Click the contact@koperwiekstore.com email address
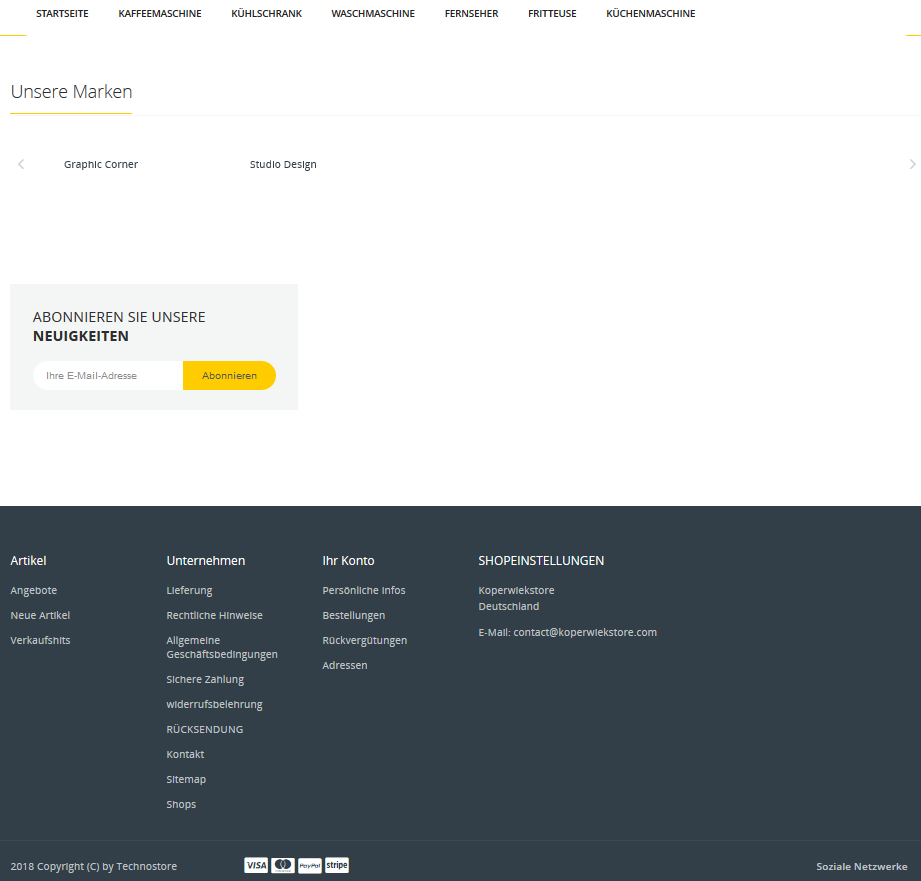The height and width of the screenshot is (881, 921). (x=585, y=633)
